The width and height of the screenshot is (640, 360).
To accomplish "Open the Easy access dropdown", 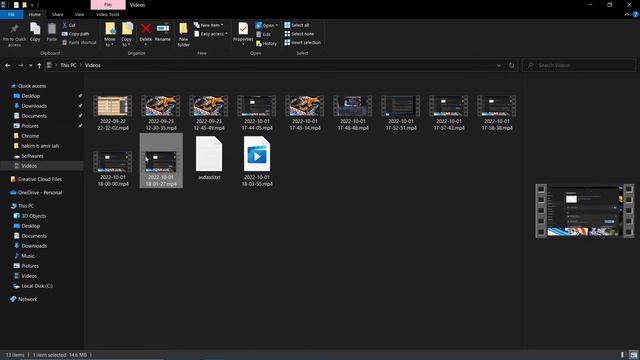I will [211, 34].
